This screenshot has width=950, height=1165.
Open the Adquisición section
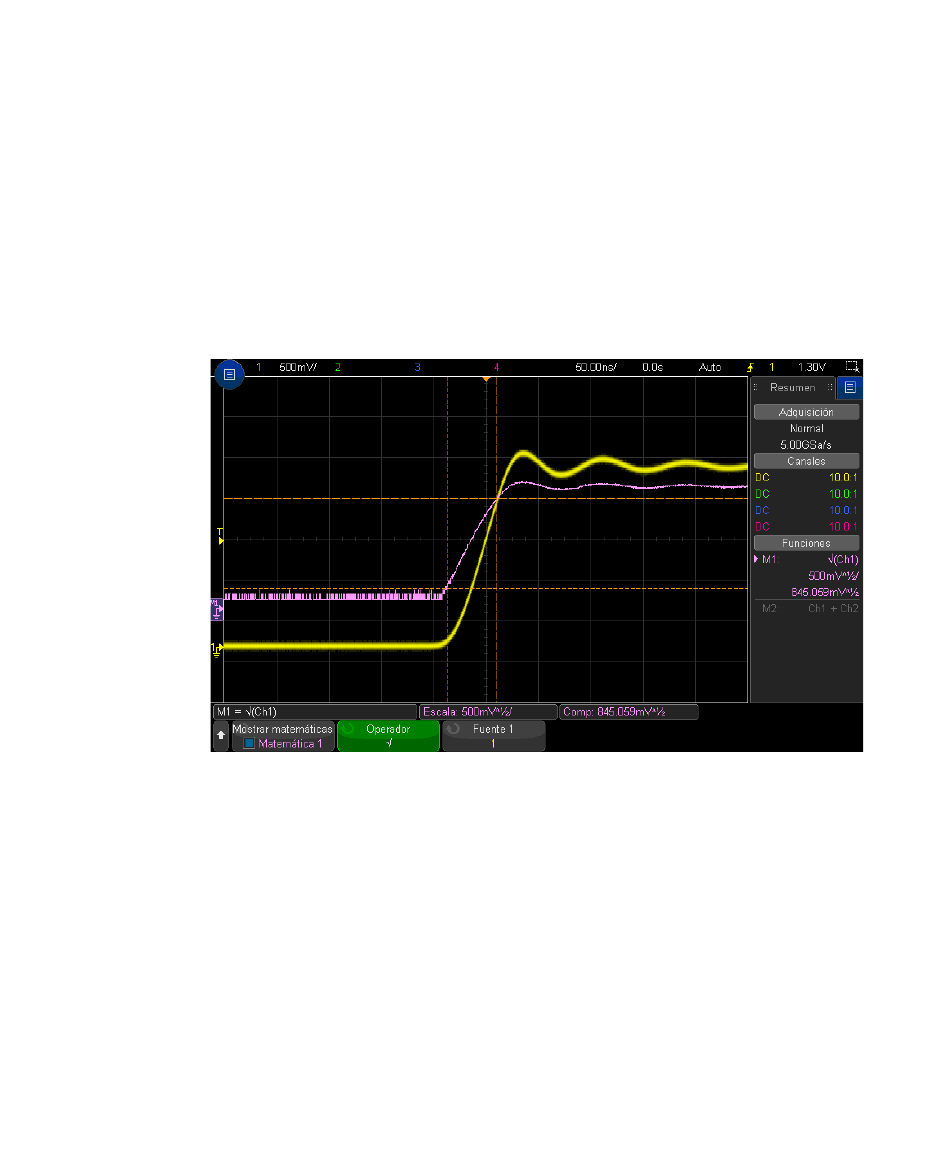coord(806,412)
